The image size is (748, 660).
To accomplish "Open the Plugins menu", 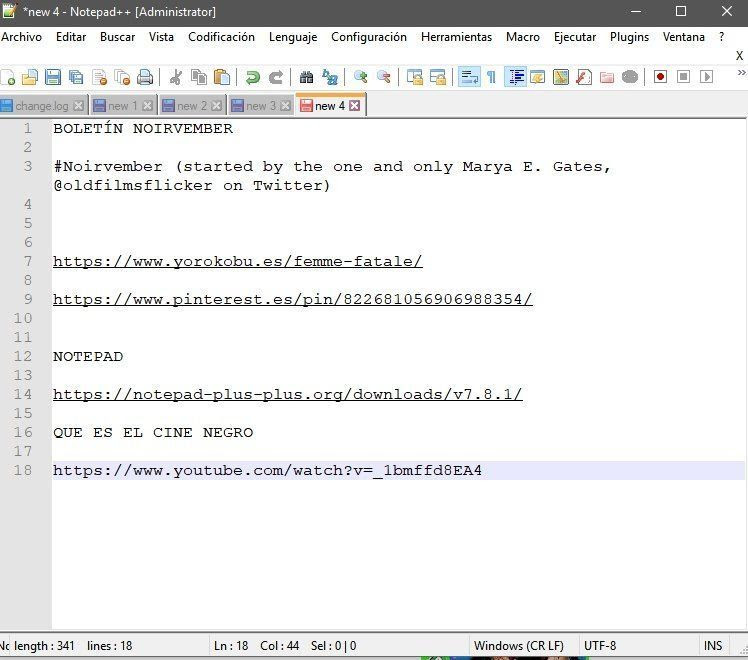I will (629, 37).
